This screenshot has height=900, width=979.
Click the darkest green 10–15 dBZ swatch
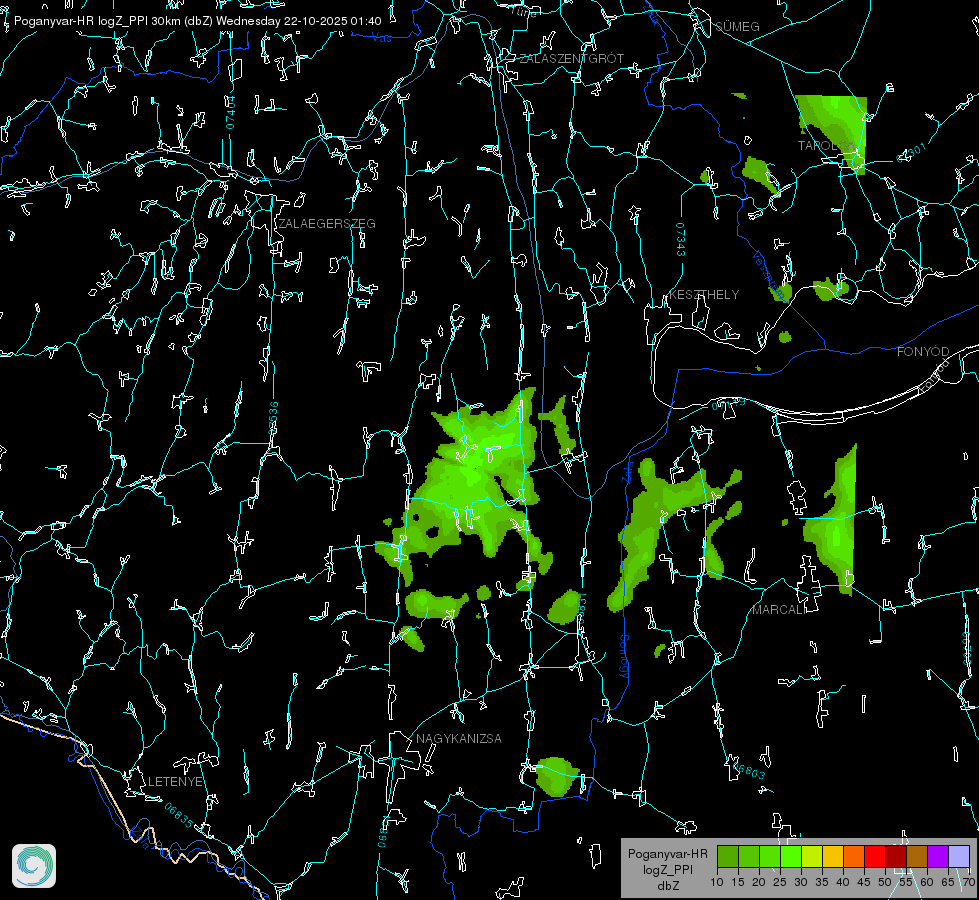(728, 856)
